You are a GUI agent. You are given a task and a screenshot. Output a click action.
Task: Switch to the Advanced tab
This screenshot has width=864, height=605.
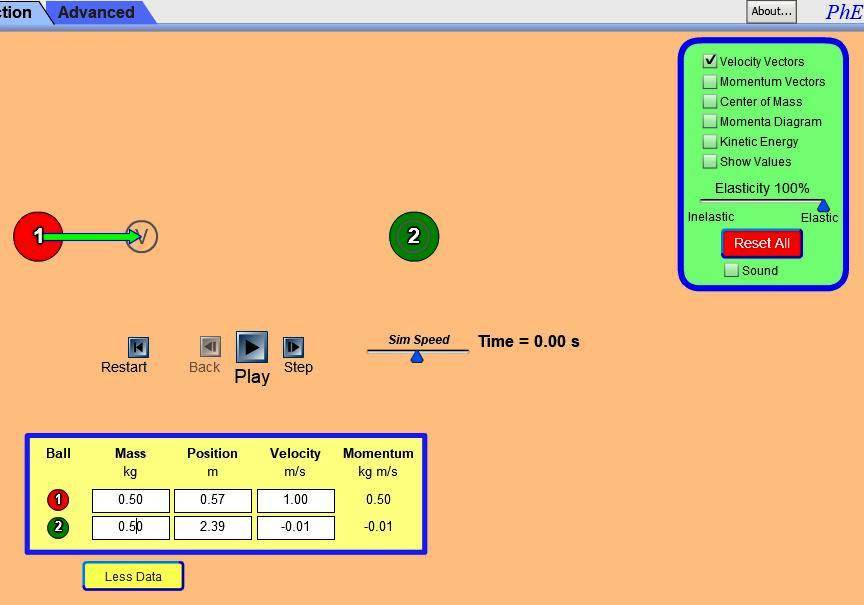point(96,12)
